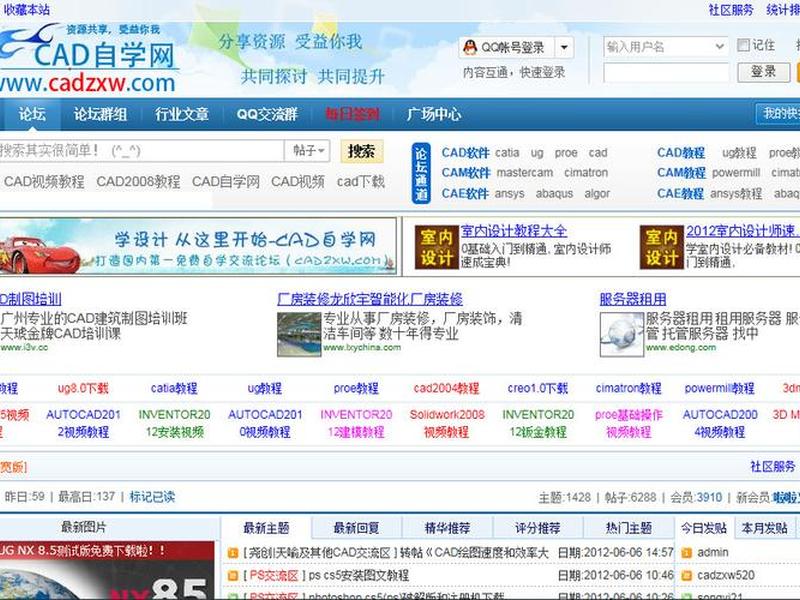Click the password input field
Viewport: 800px width, 600px height.
[x=665, y=72]
